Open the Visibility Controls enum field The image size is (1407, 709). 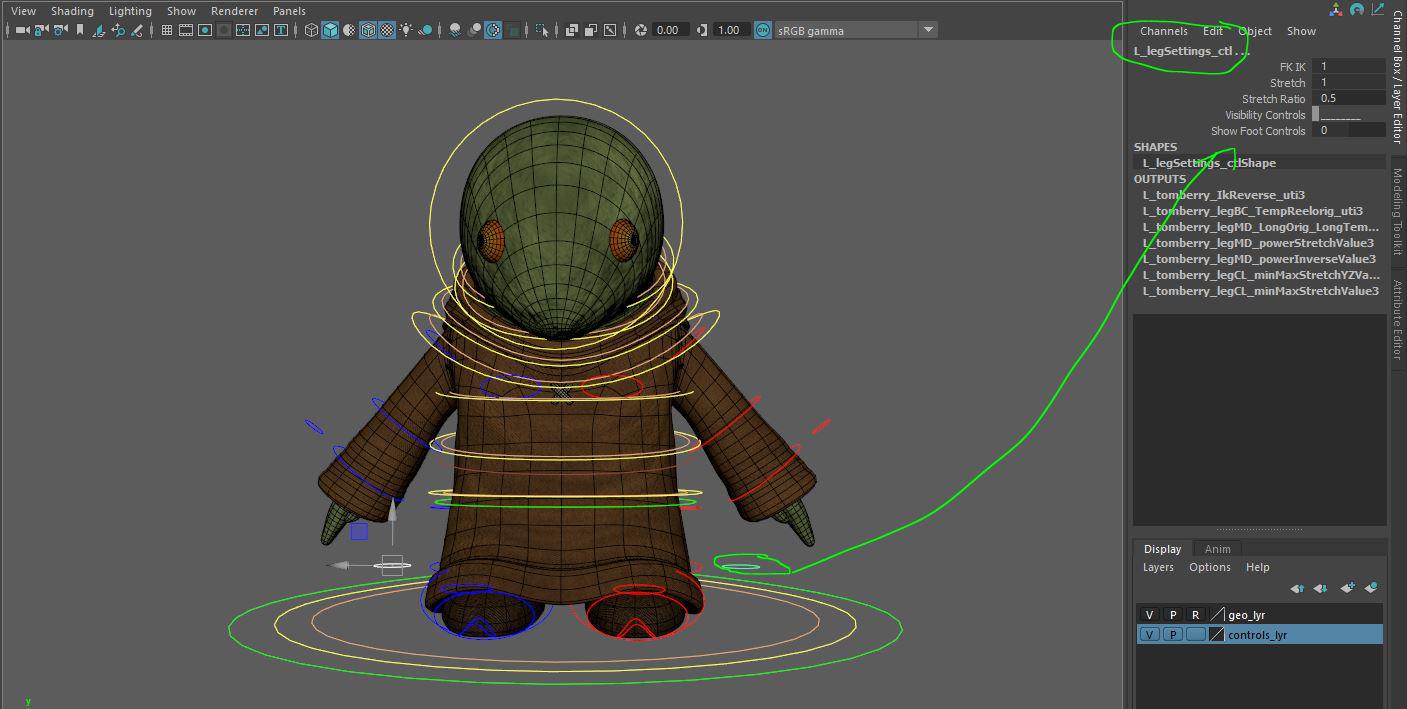[1347, 115]
